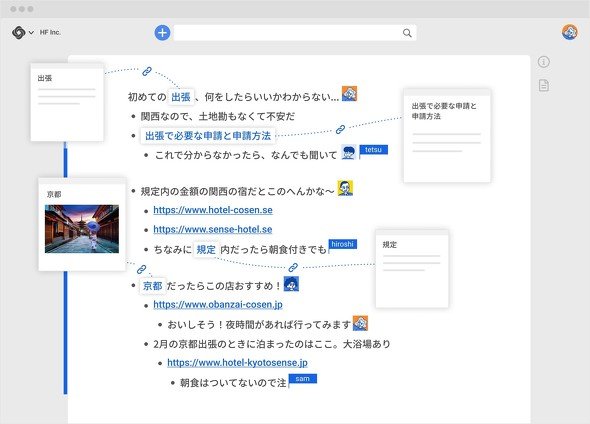Screen dimensions: 590x424
Task: Click the search magnifier icon
Action: (x=407, y=33)
